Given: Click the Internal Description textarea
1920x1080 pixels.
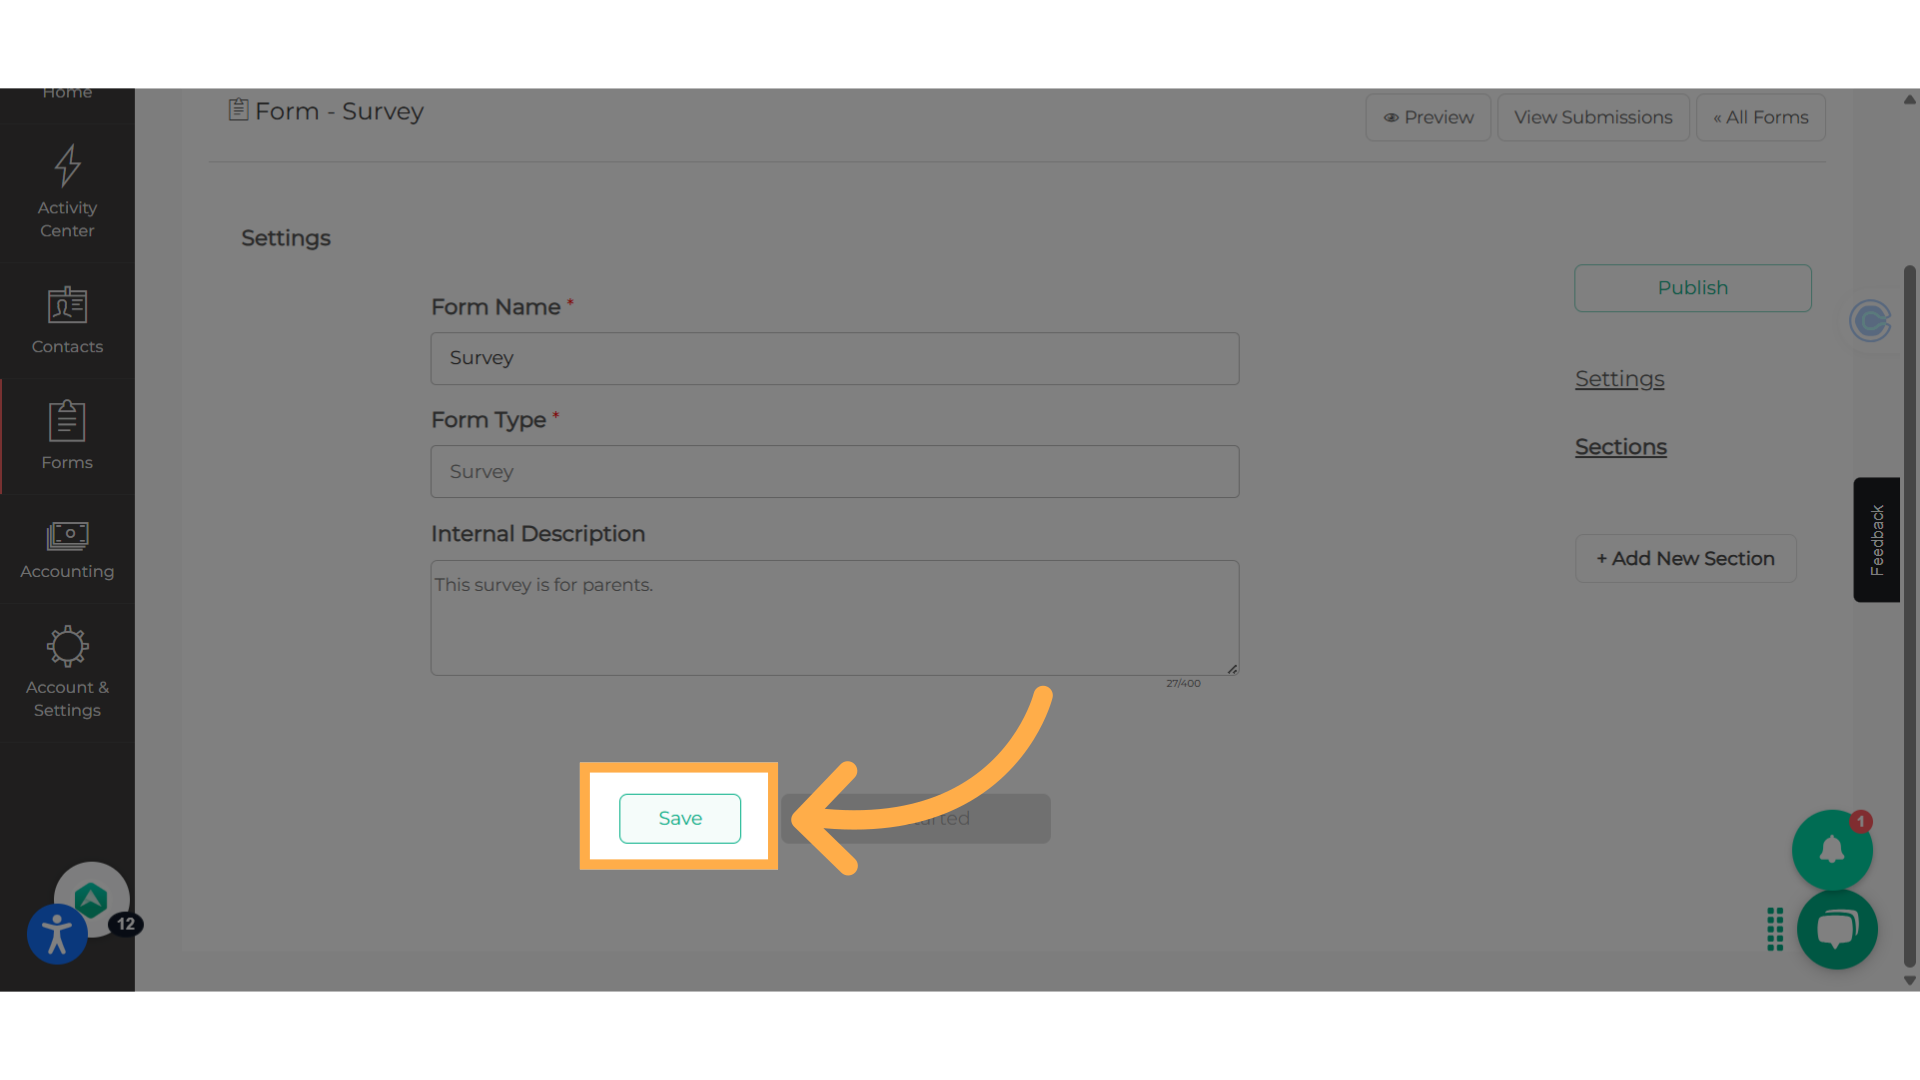Looking at the screenshot, I should click(835, 618).
